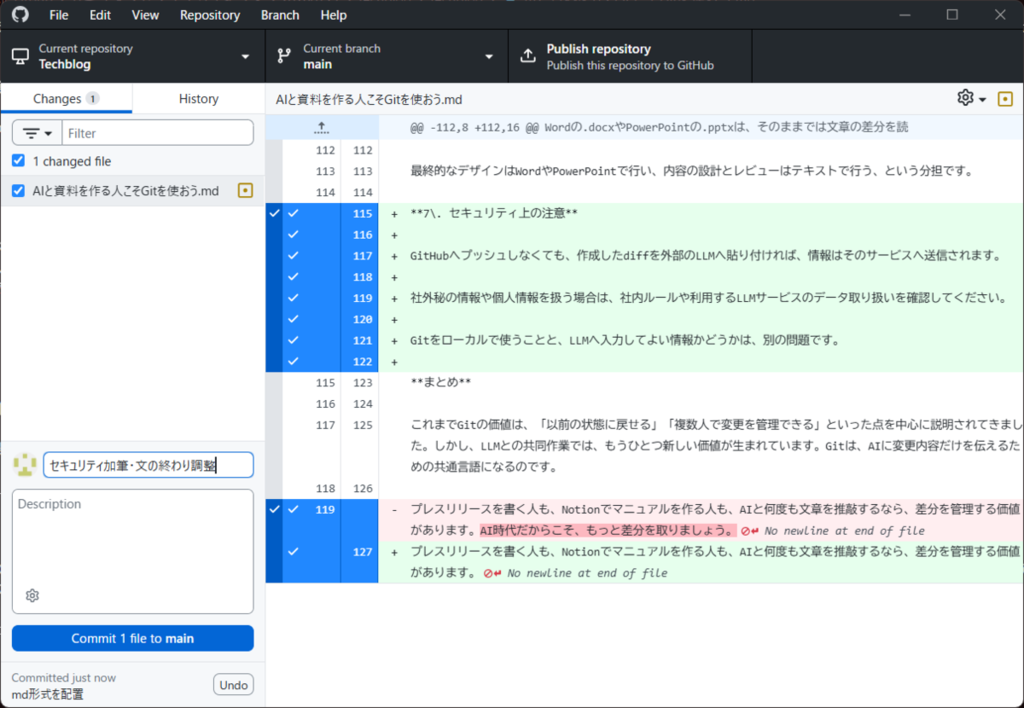The width and height of the screenshot is (1024, 708).
Task: Open the View menu
Action: click(145, 14)
